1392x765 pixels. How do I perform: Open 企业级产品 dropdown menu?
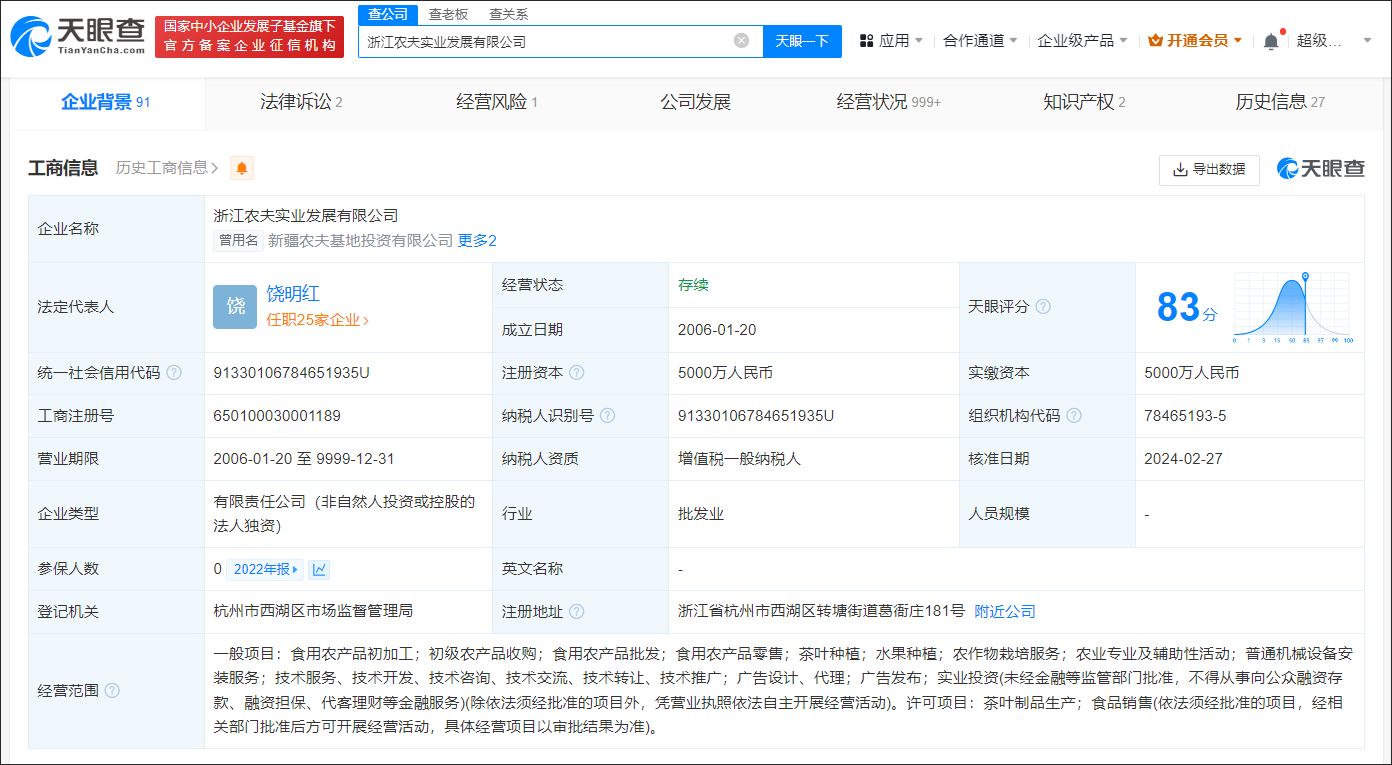tap(1082, 41)
